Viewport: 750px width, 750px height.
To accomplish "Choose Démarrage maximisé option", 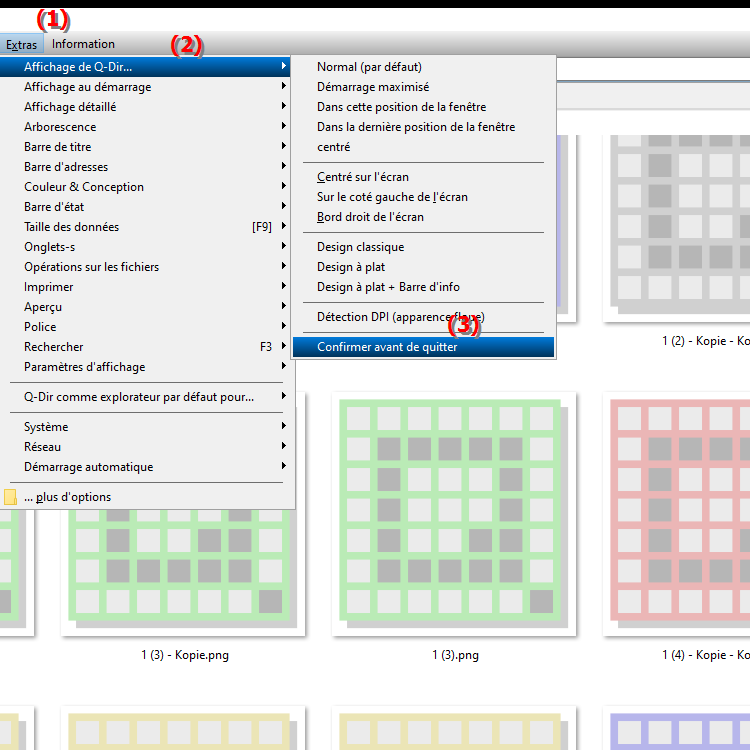I will (x=424, y=87).
